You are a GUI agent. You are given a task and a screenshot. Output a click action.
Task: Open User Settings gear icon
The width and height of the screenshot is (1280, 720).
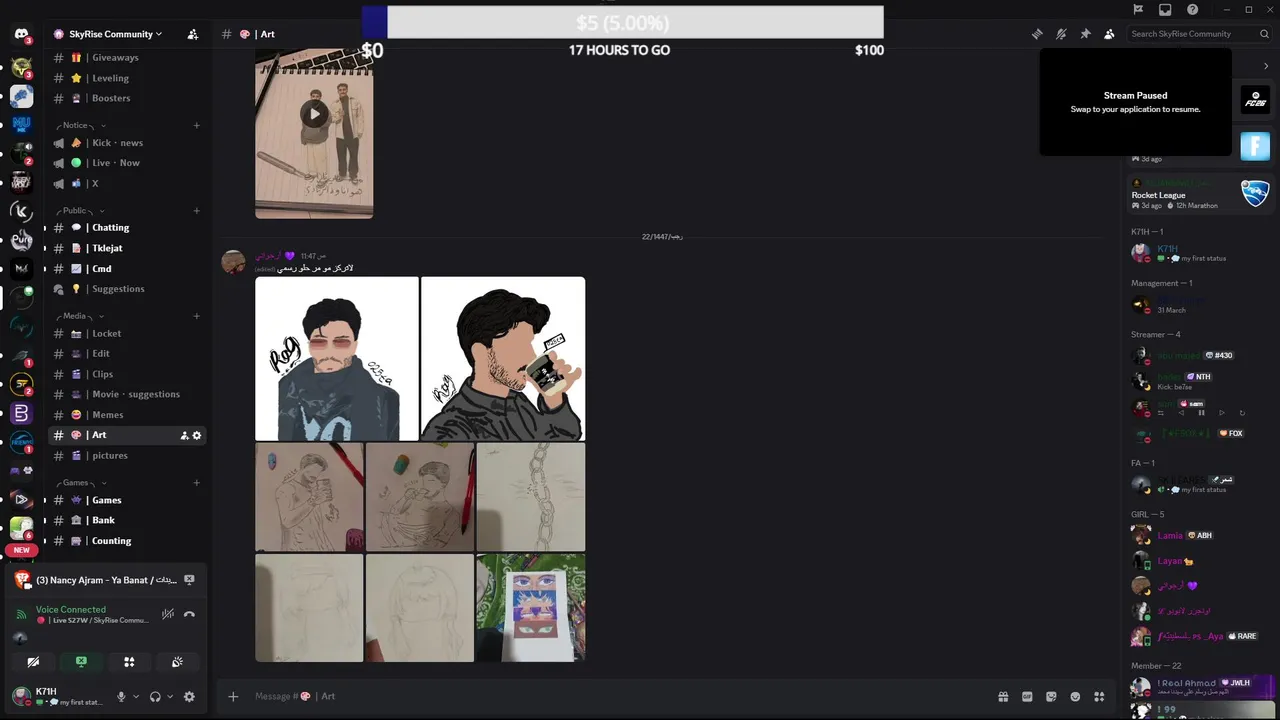pyautogui.click(x=189, y=697)
